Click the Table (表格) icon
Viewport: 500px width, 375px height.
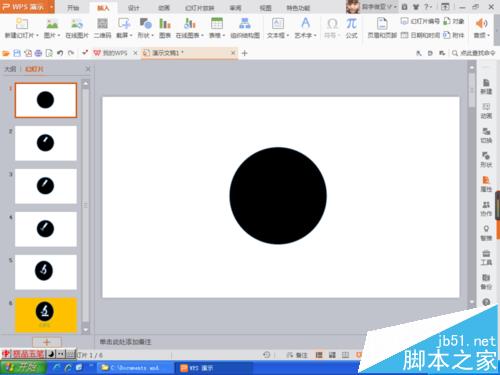[217, 23]
